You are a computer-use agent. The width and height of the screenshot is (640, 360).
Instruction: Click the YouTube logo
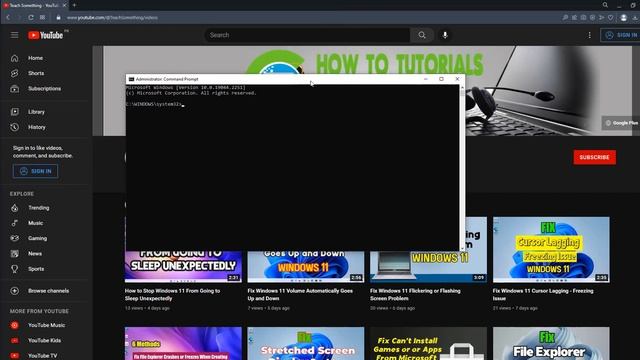tap(45, 35)
